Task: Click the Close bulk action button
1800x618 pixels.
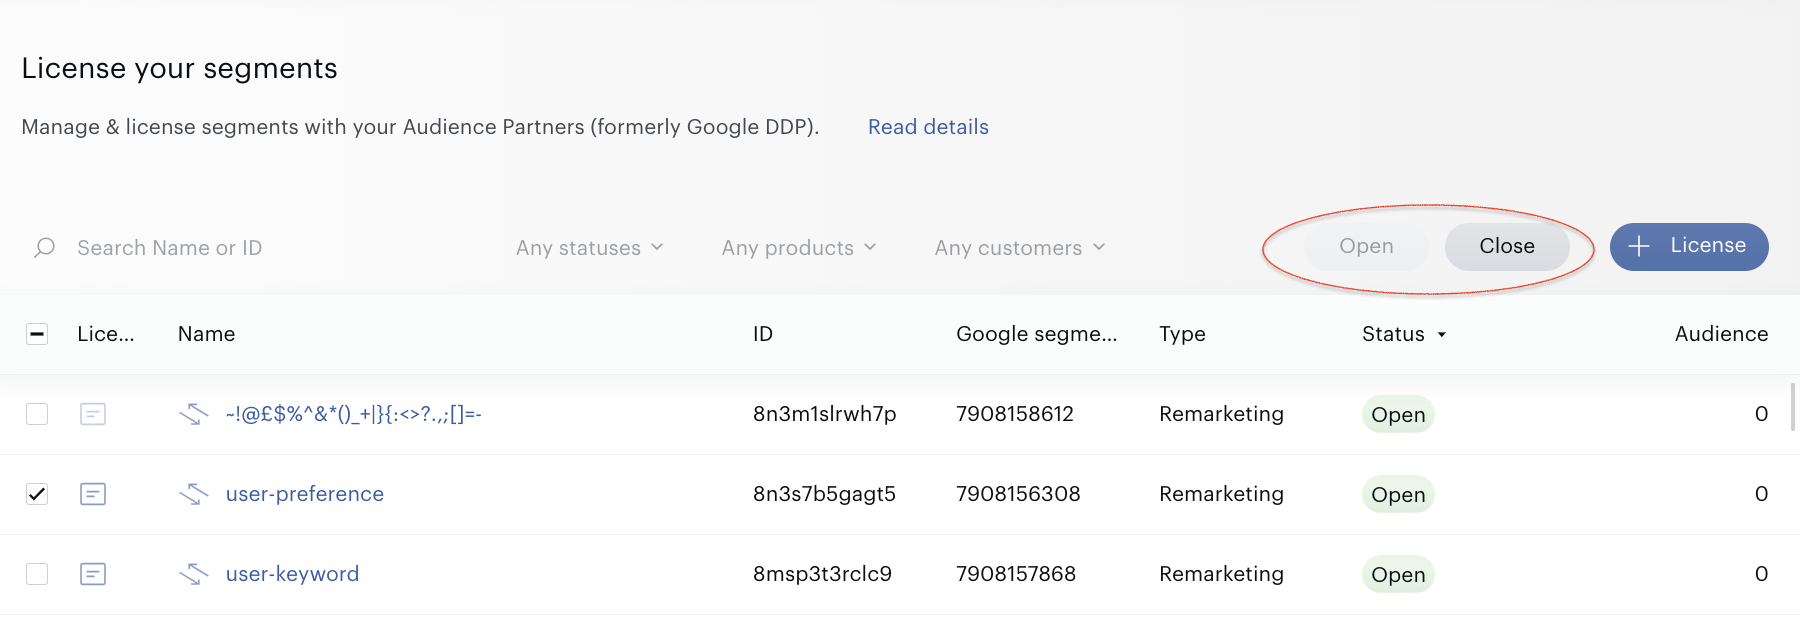Action: 1507,246
